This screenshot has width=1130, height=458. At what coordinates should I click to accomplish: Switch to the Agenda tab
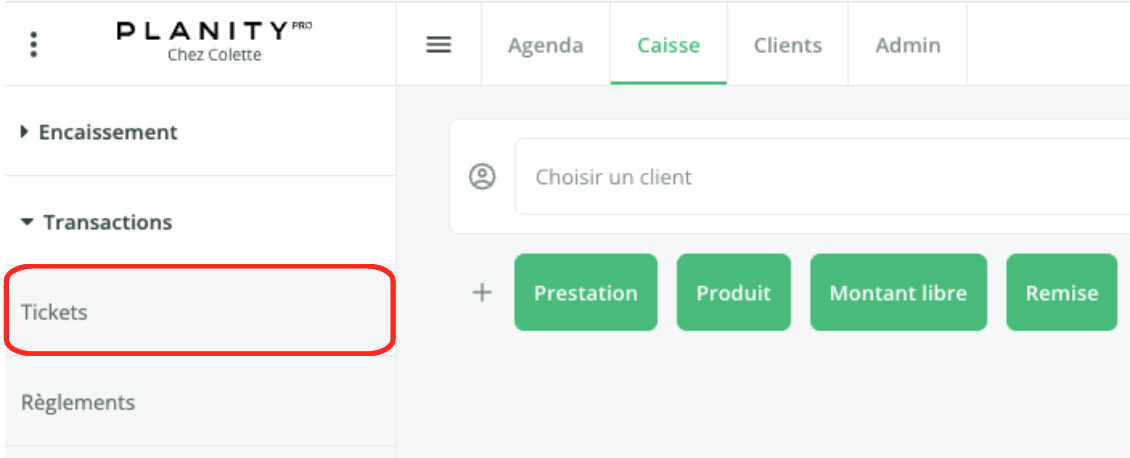click(546, 45)
